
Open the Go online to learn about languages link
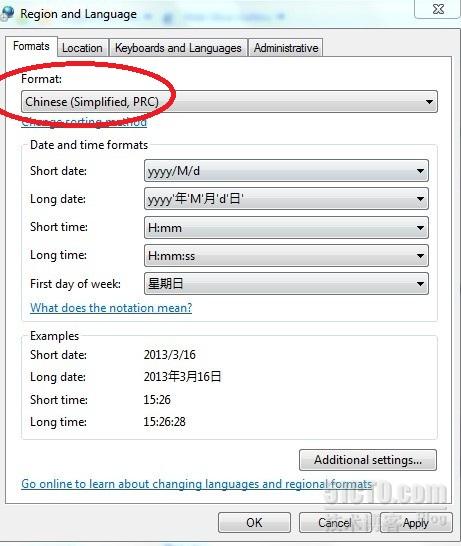pos(197,484)
